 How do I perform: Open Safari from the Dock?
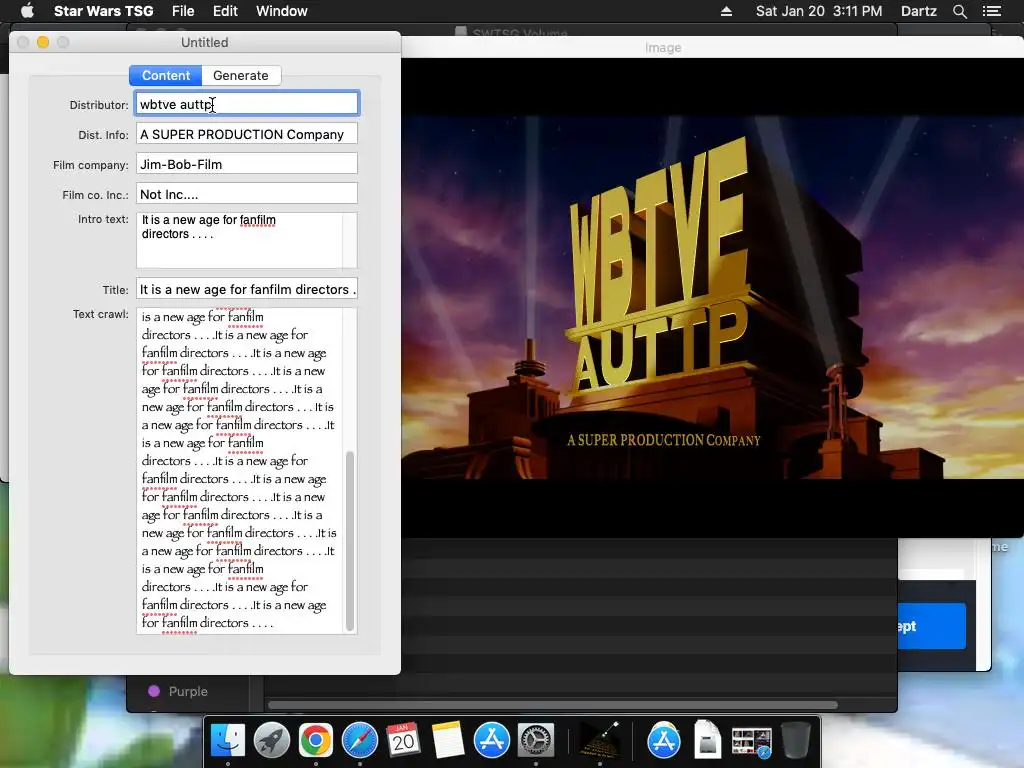360,741
